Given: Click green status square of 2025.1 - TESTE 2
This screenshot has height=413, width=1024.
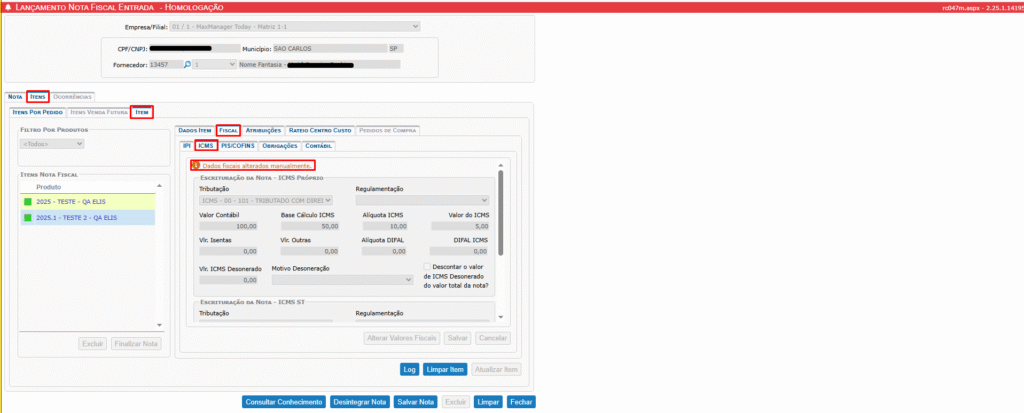Looking at the screenshot, I should [x=28, y=217].
